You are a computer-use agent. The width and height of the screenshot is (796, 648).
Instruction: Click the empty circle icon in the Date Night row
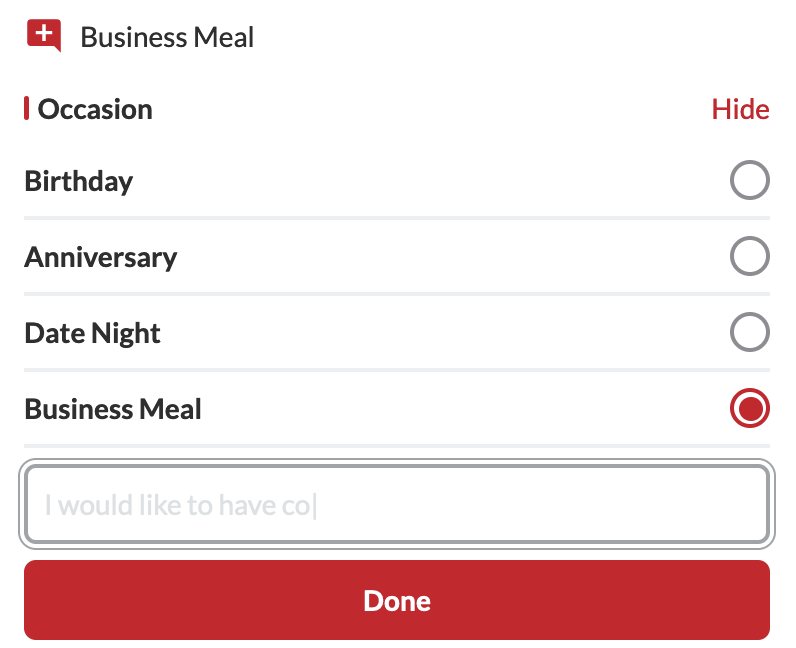coord(749,333)
